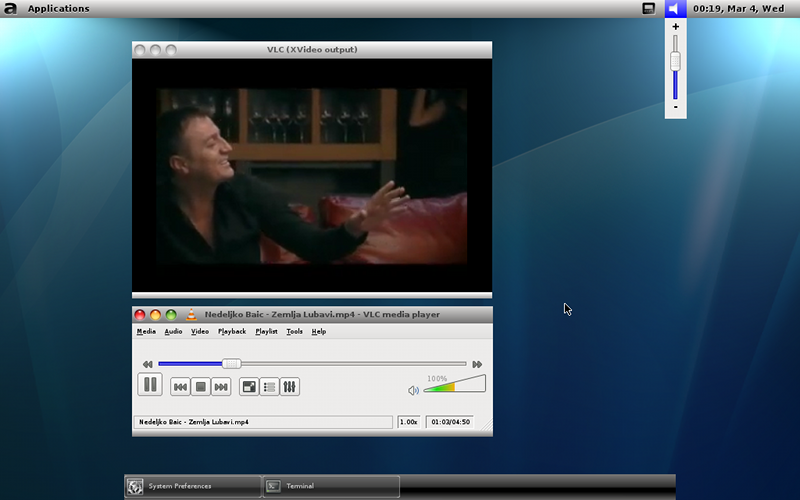The image size is (800, 500).
Task: Click the VLC cone icon in title bar
Action: (x=191, y=315)
